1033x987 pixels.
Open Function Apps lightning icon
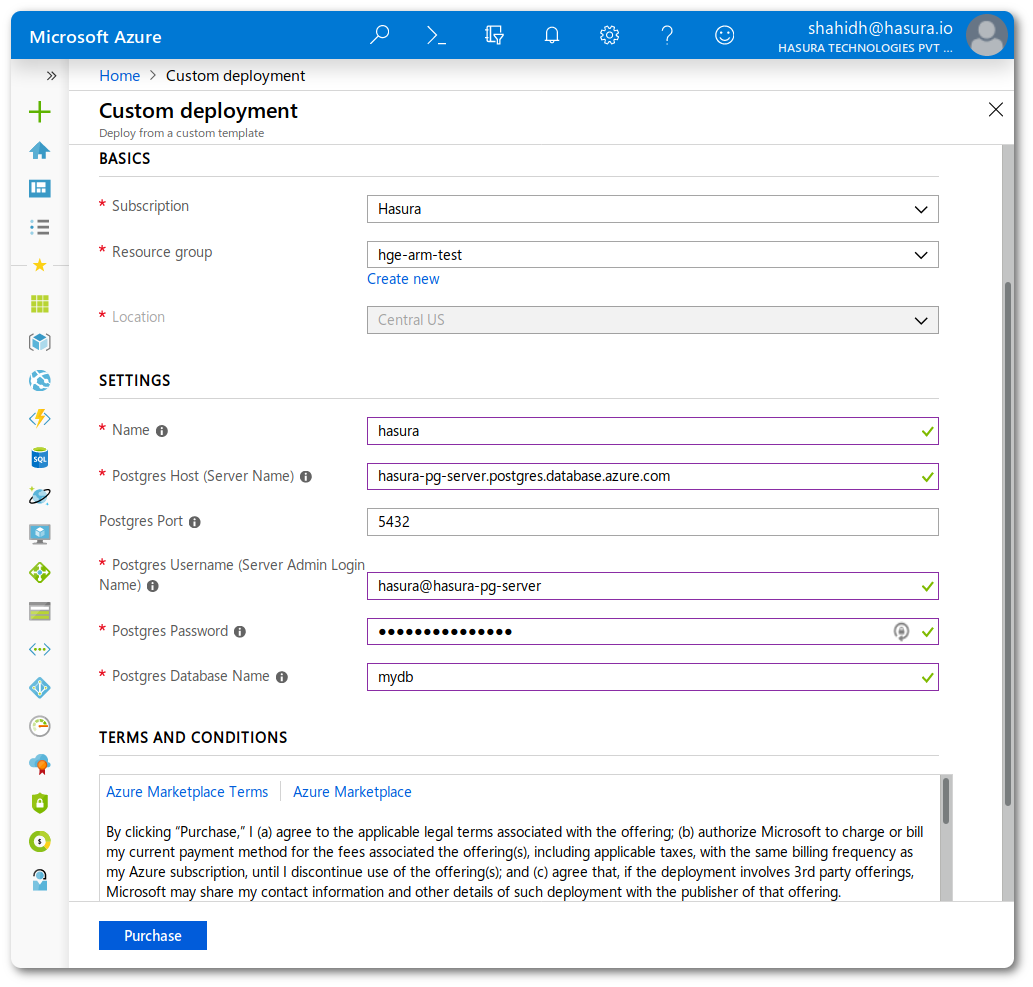coord(40,418)
